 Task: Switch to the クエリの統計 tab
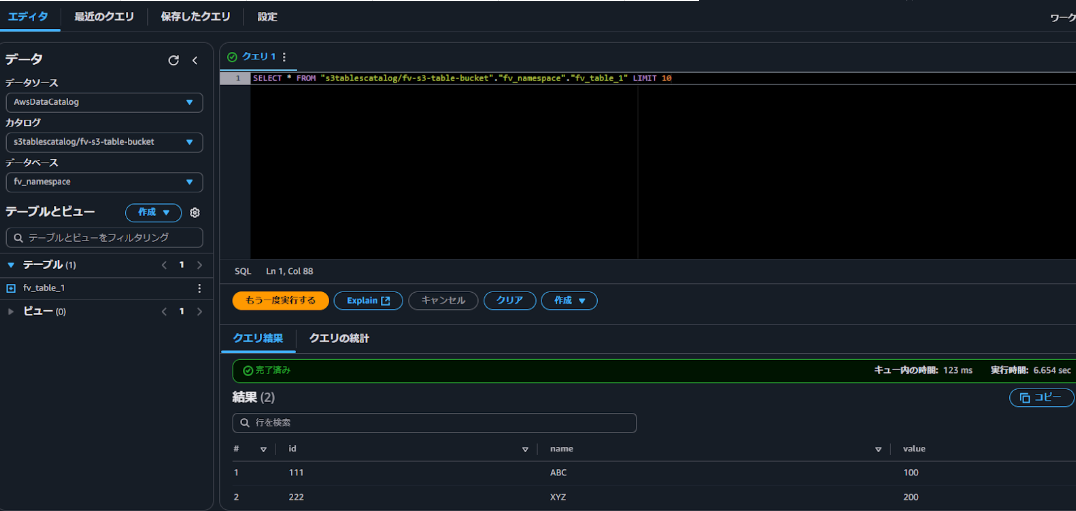point(339,338)
